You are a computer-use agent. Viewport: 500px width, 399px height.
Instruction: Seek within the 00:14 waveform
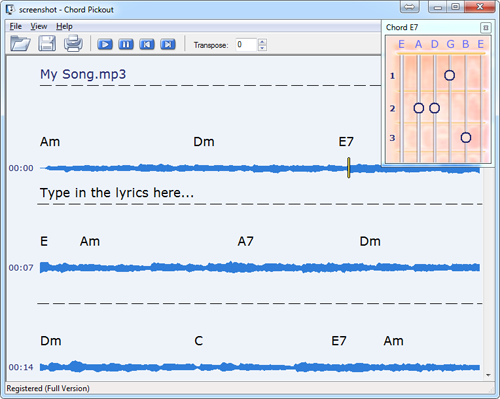[260, 367]
